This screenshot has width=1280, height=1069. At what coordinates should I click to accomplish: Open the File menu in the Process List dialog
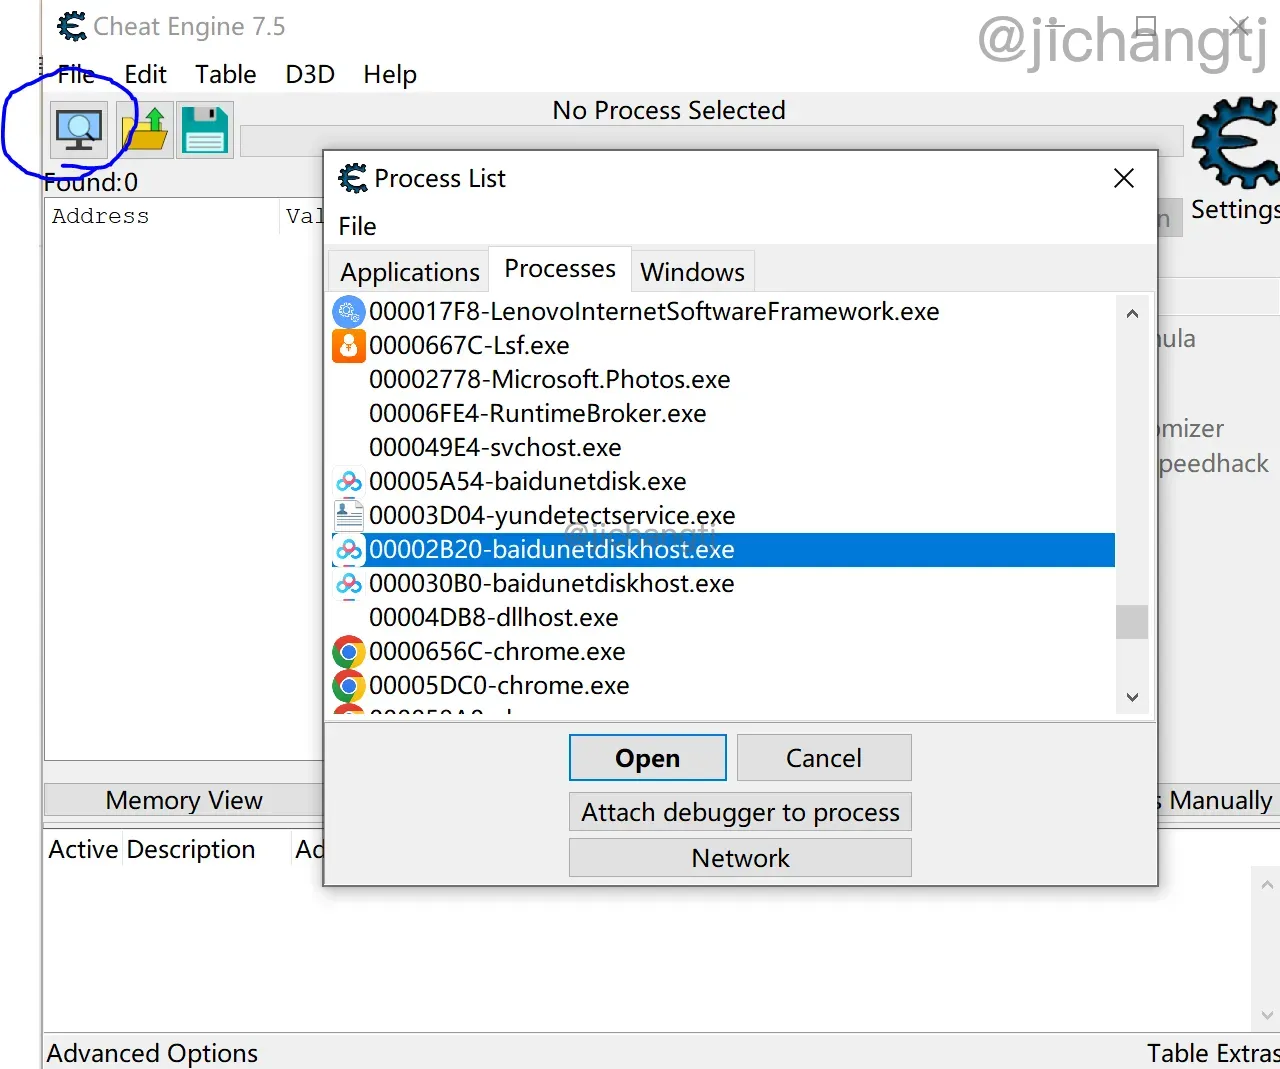[357, 226]
